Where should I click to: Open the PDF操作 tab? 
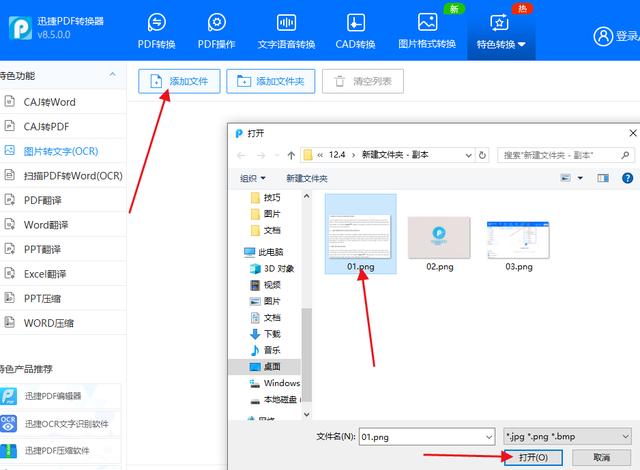(216, 31)
